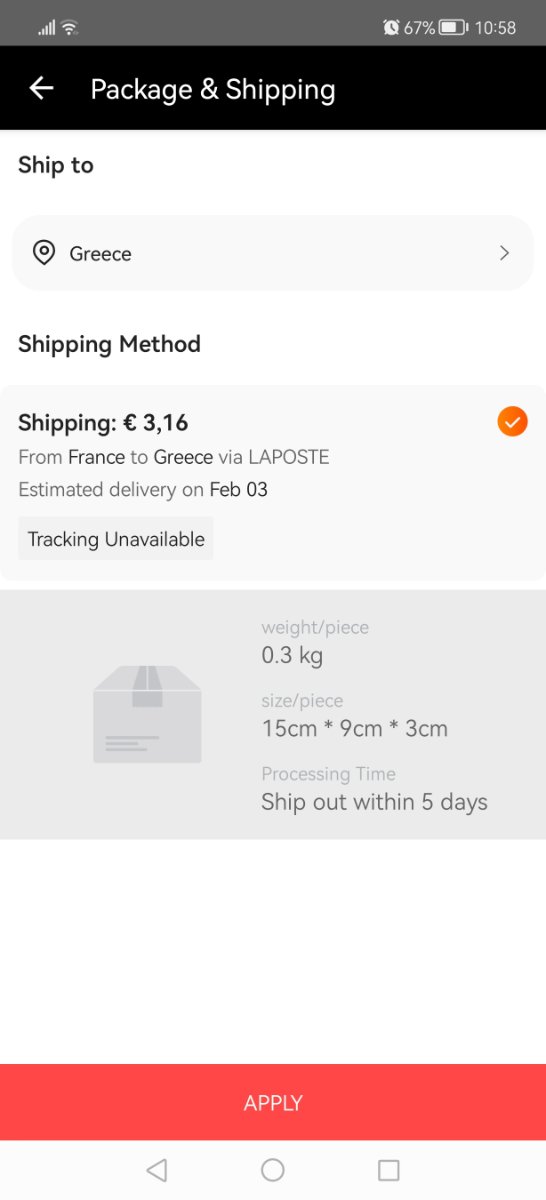Tap the Shipping Method heading
Image resolution: width=546 pixels, height=1200 pixels.
coord(109,344)
